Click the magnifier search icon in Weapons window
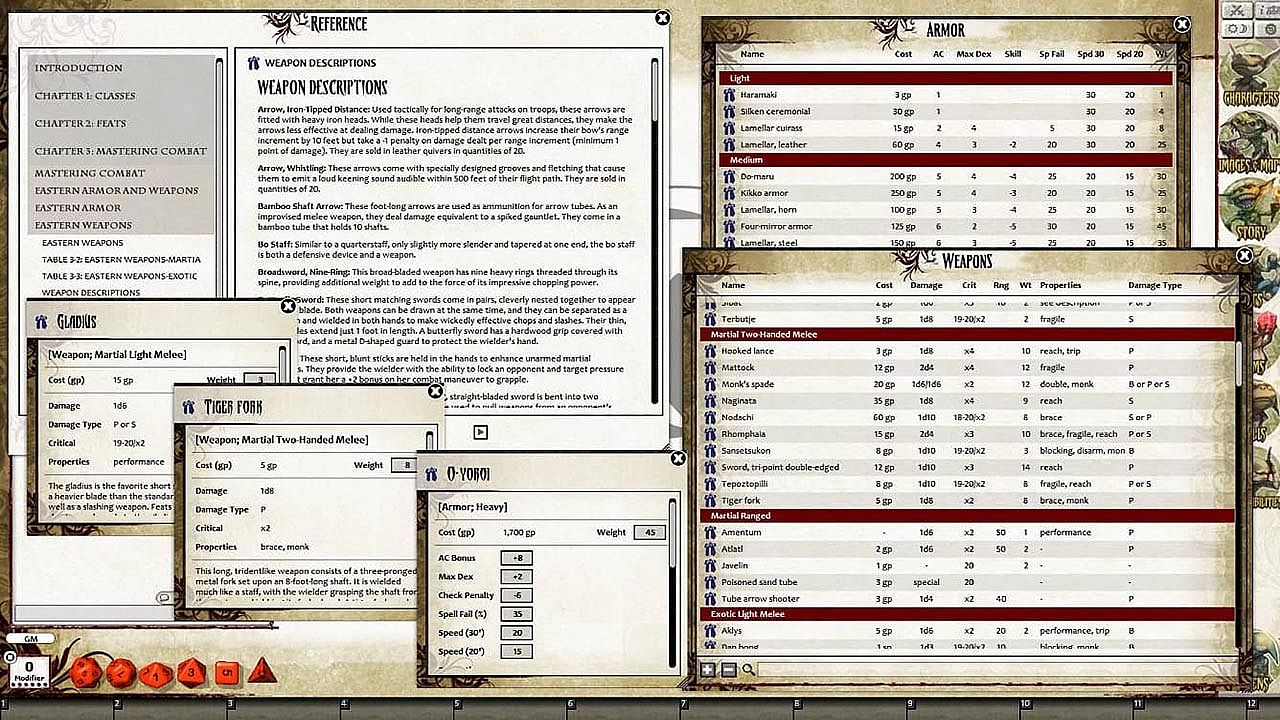The width and height of the screenshot is (1280, 720). pos(748,670)
